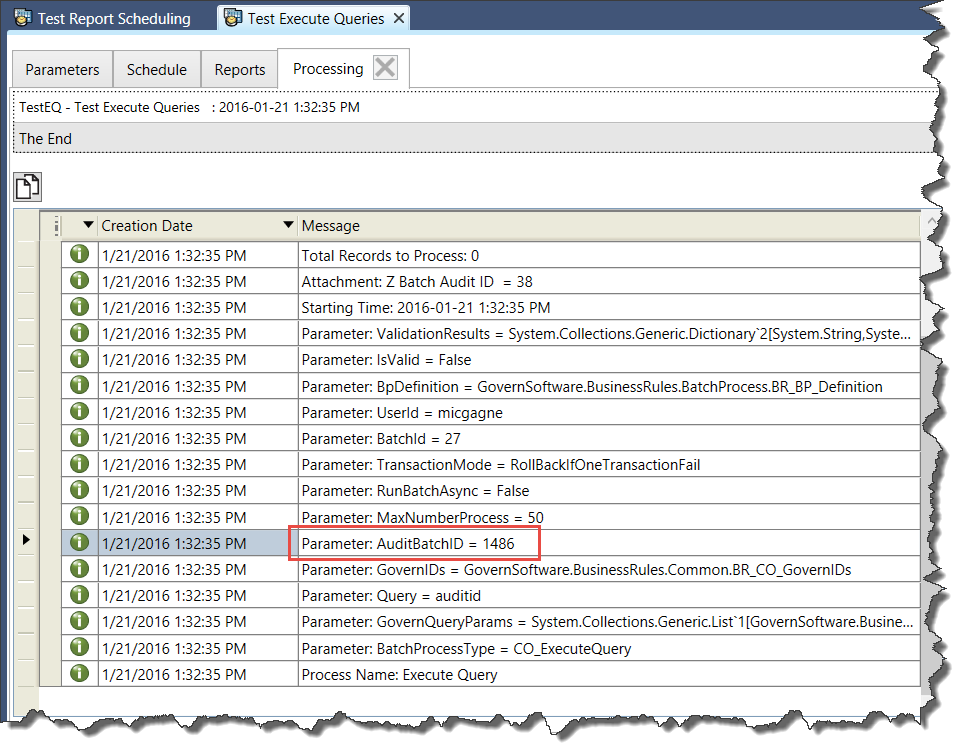The width and height of the screenshot is (967, 754).
Task: Click info icon on AuditBatchID row
Action: (x=80, y=543)
